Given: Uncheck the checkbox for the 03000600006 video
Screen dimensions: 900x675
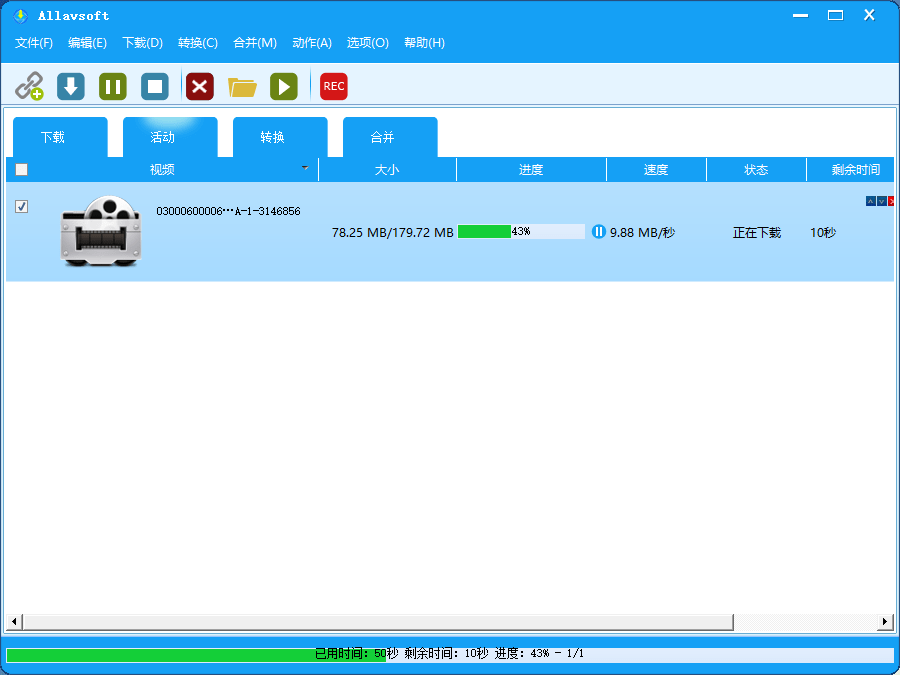Looking at the screenshot, I should click(21, 206).
